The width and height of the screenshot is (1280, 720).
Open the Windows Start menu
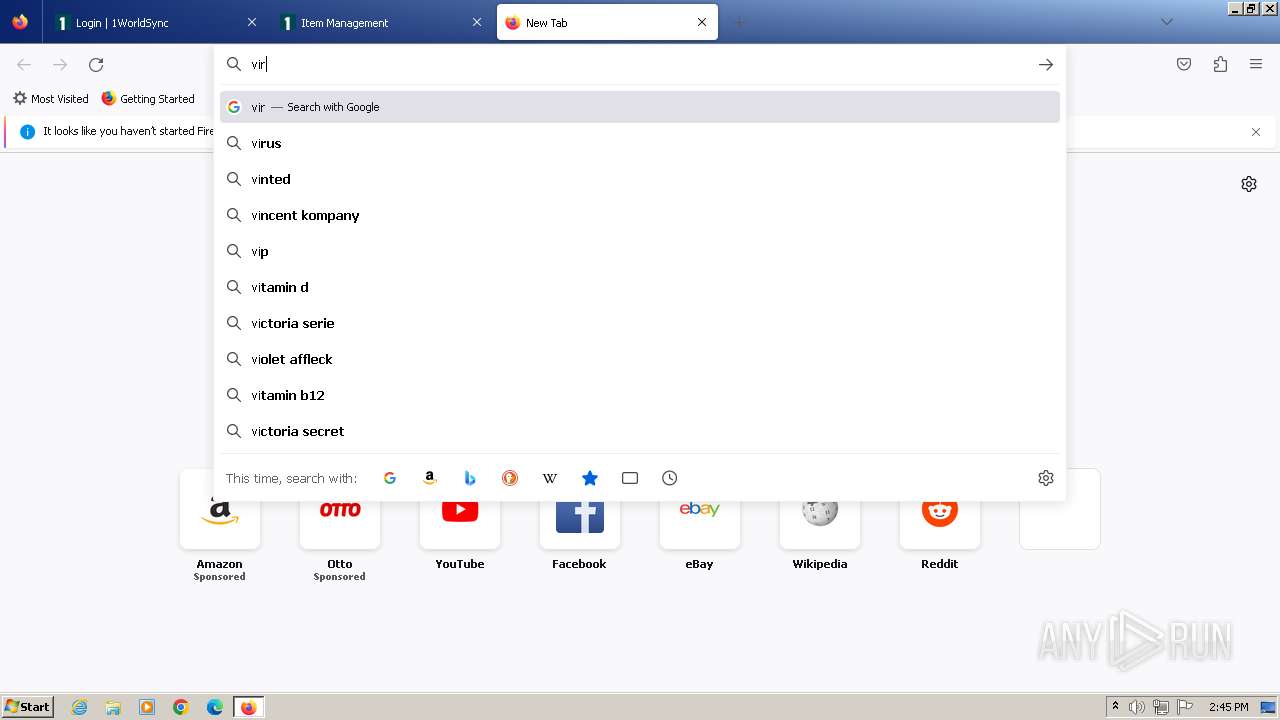click(28, 707)
